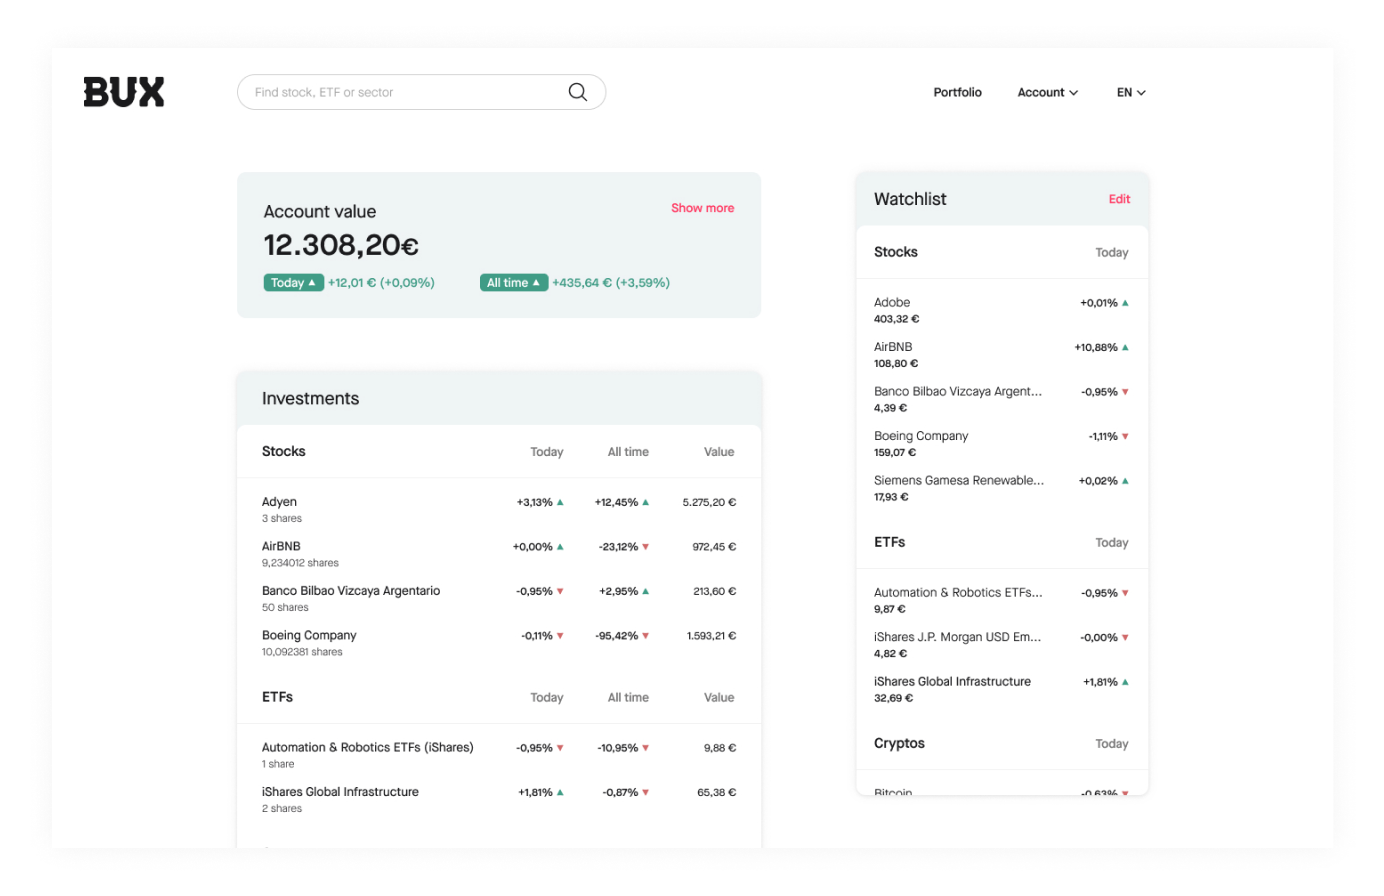1384x896 pixels.
Task: Click the Watchlist ETFs section heading
Action: point(889,542)
